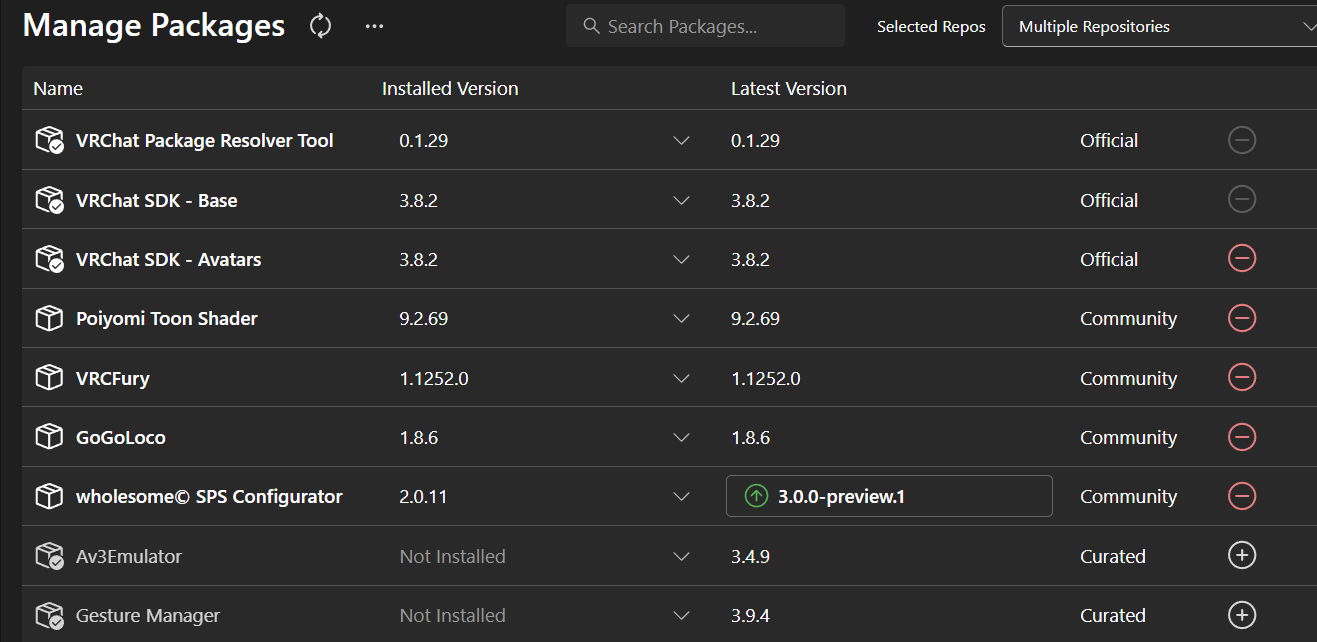Open GoGoLoco installed version dropdown
This screenshot has width=1317, height=642.
click(681, 437)
